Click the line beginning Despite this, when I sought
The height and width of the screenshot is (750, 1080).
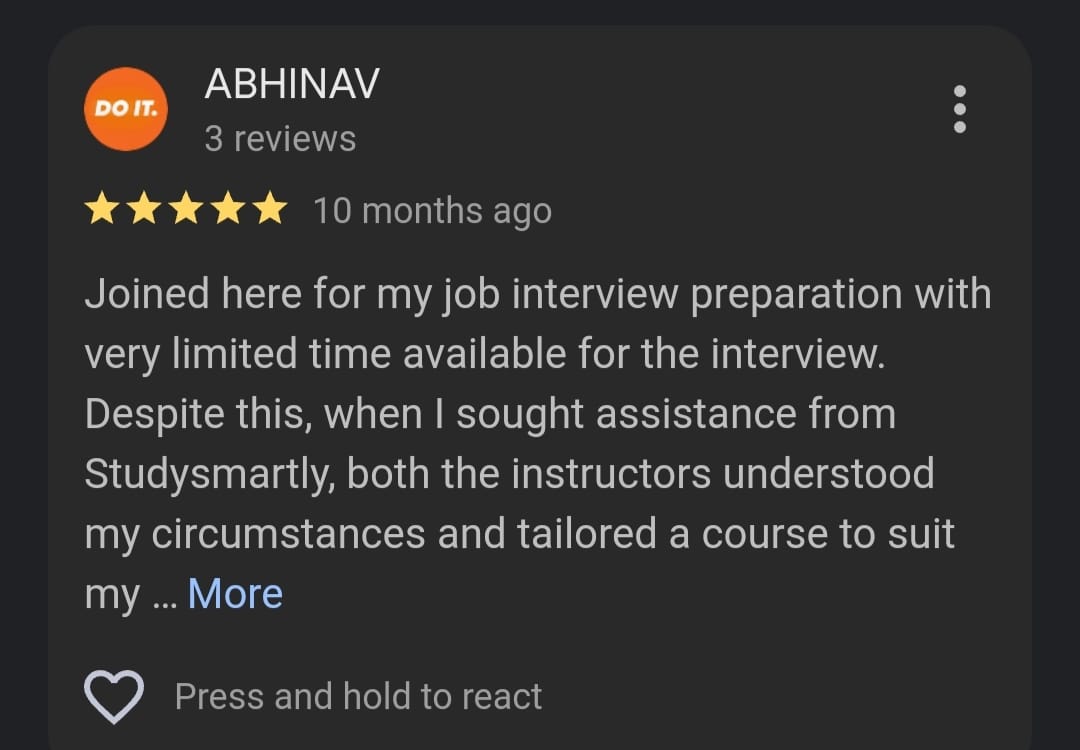click(x=490, y=415)
